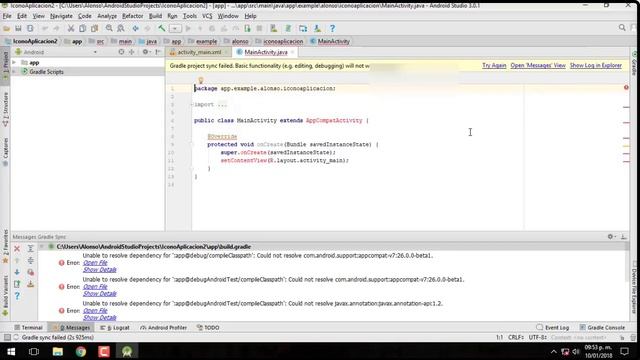This screenshot has height=360, width=640.
Task: Open the Analyze menu
Action: [x=107, y=16]
